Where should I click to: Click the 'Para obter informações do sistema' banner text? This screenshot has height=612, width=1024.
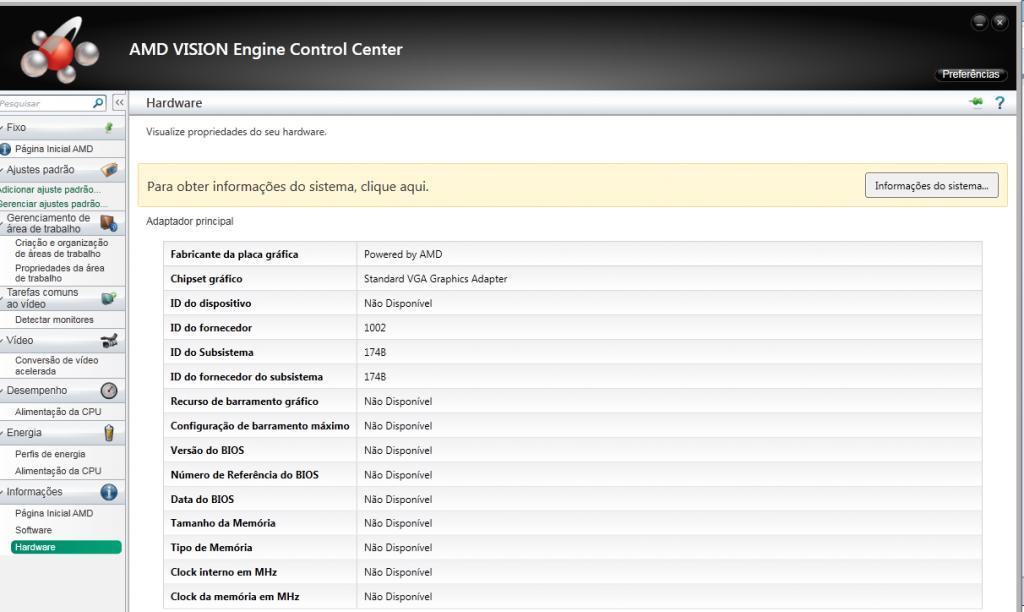(x=288, y=187)
